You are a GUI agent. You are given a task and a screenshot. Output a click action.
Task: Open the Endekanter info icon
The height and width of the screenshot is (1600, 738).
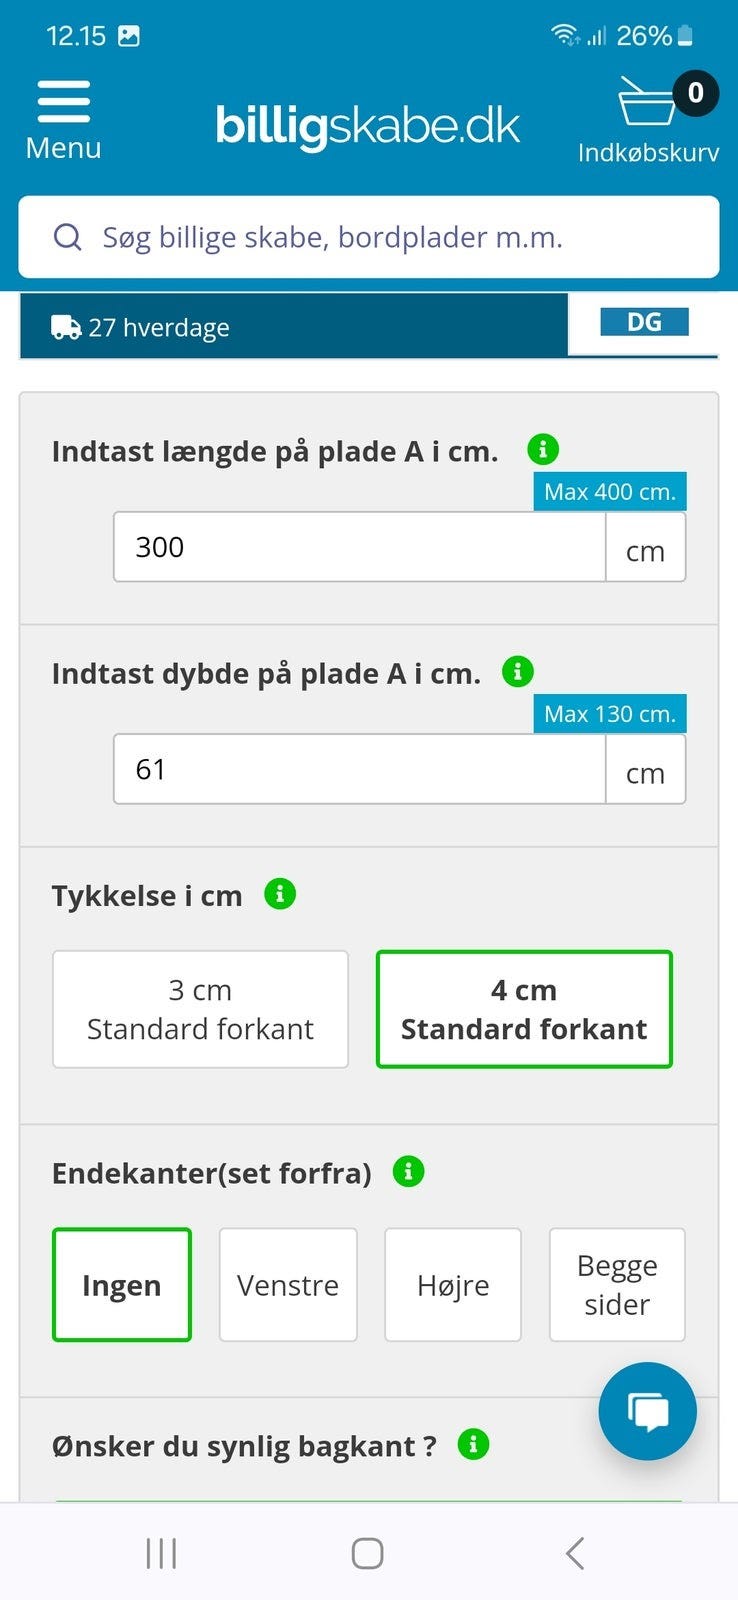point(408,1171)
